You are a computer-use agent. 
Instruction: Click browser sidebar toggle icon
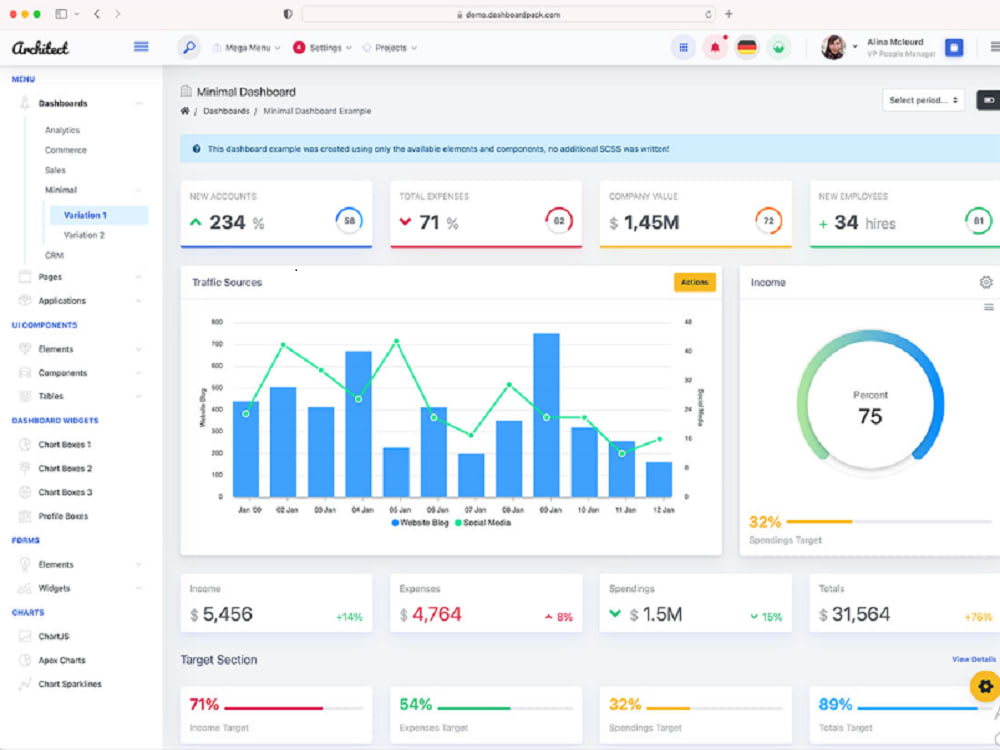coord(61,13)
